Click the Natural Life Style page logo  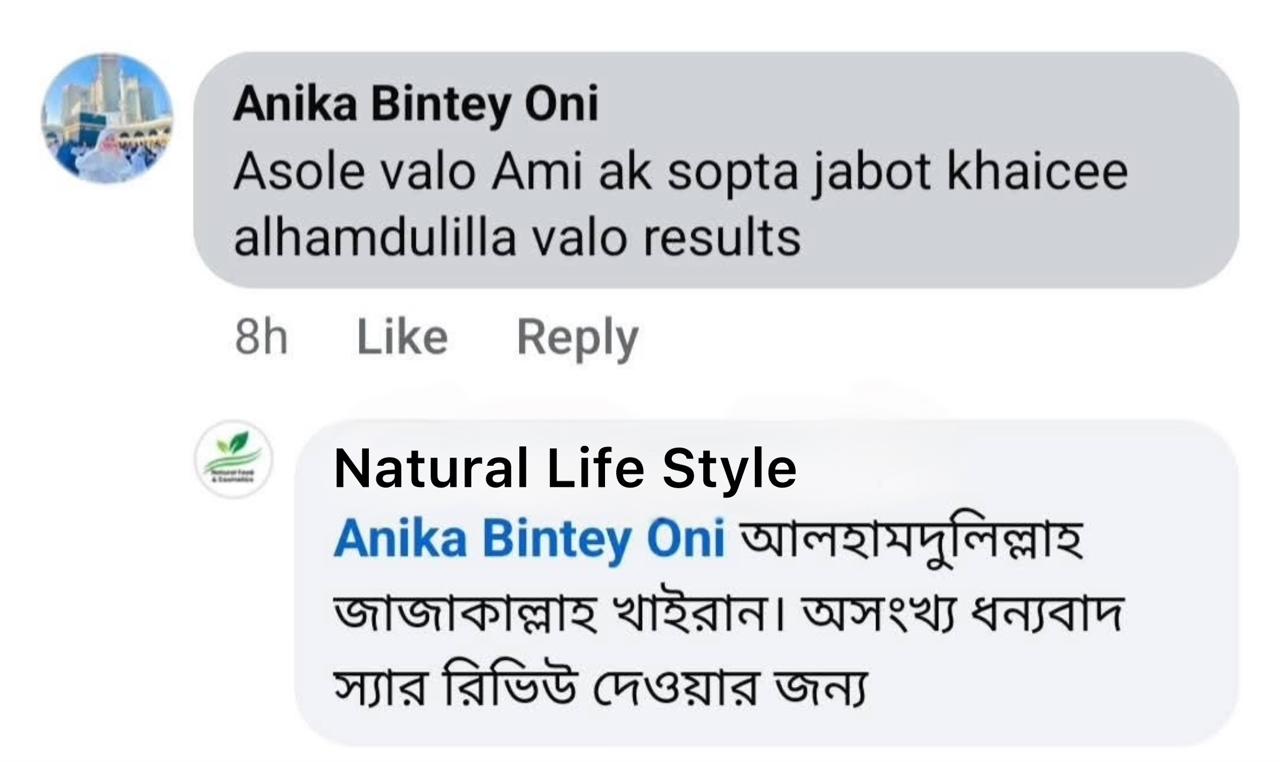233,459
